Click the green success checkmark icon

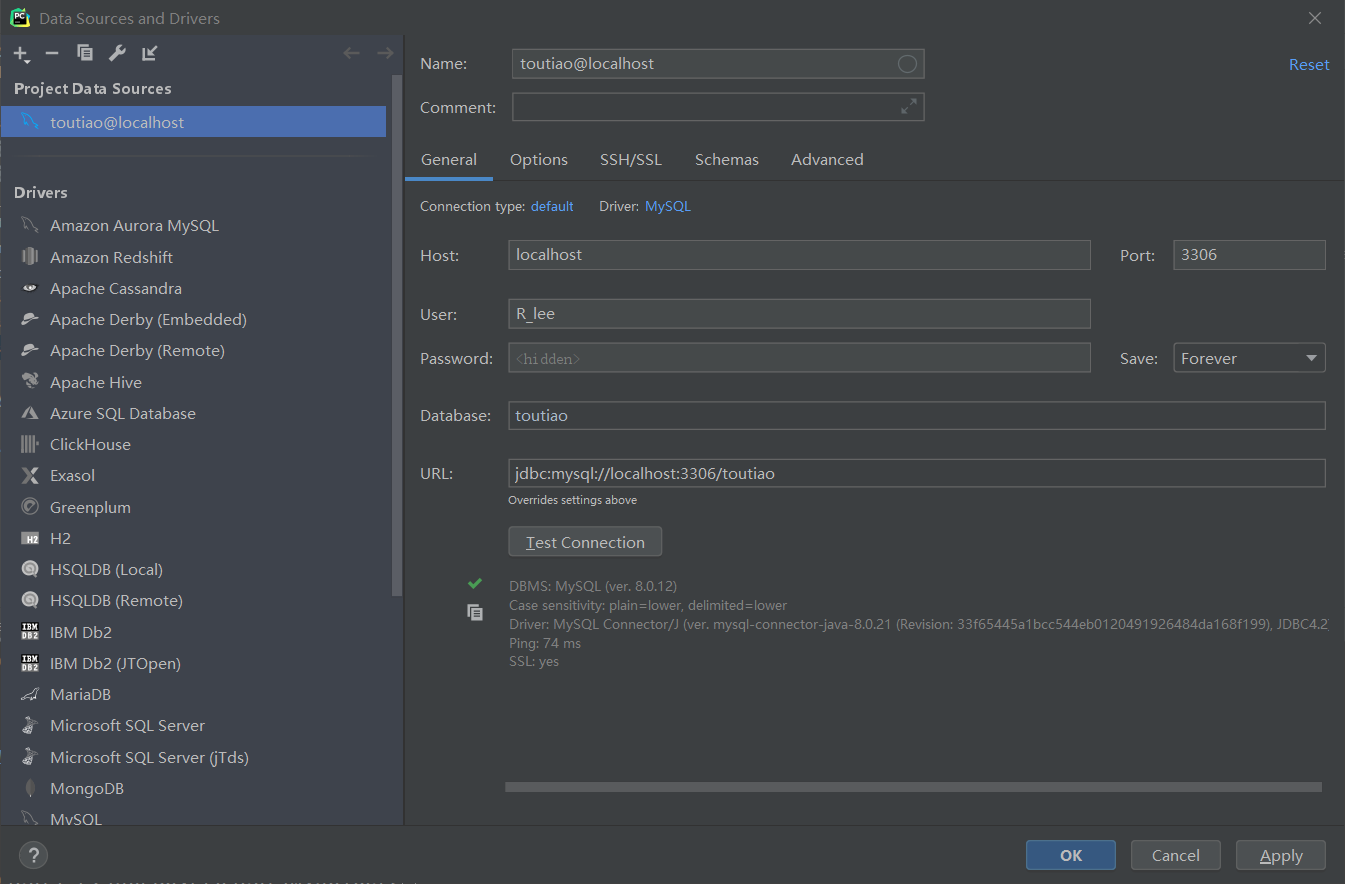pos(474,583)
